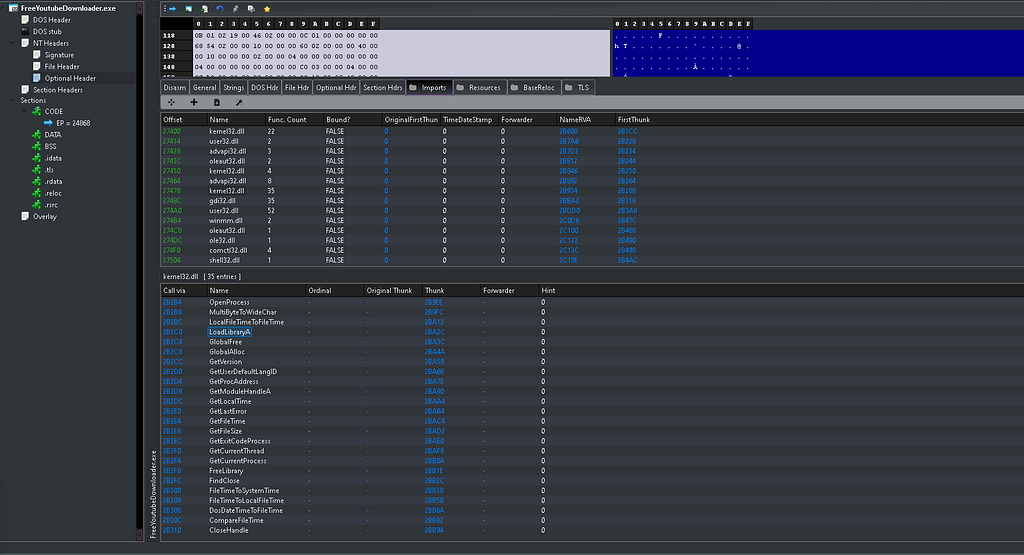Click the BSS section puzzle icon
This screenshot has width=1024, height=555.
(x=37, y=147)
